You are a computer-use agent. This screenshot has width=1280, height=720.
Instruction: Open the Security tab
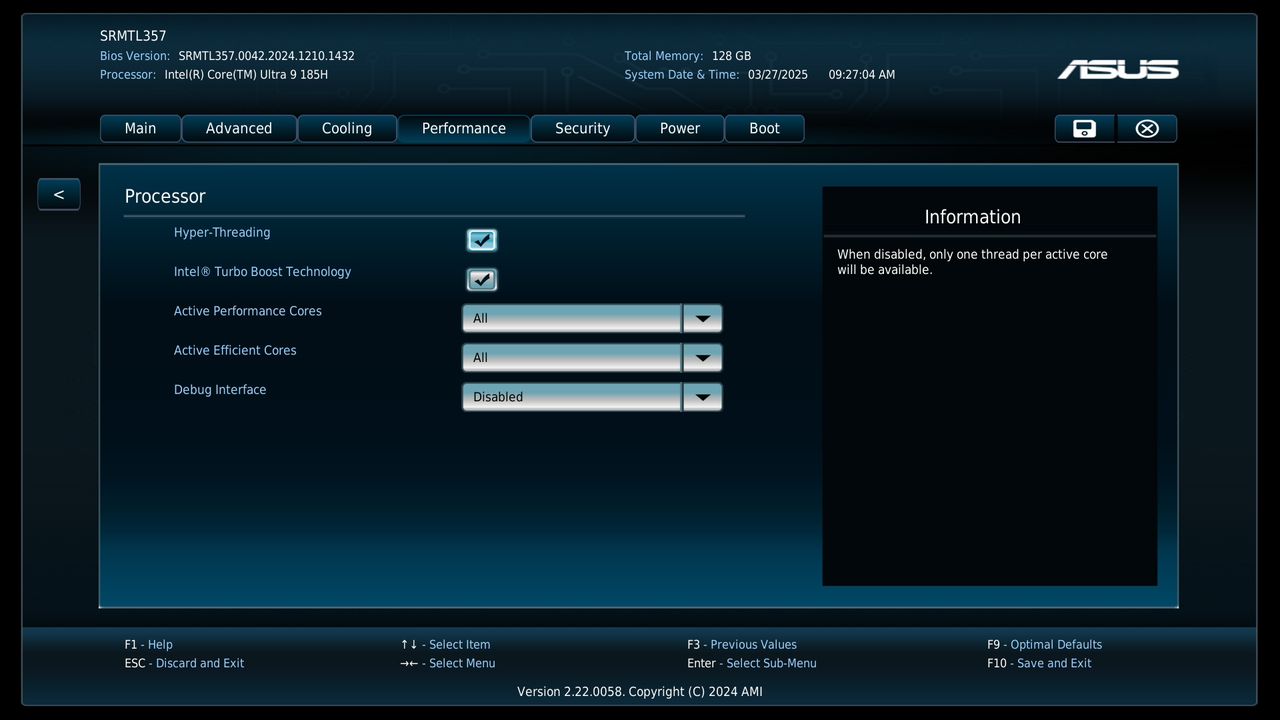pyautogui.click(x=583, y=129)
